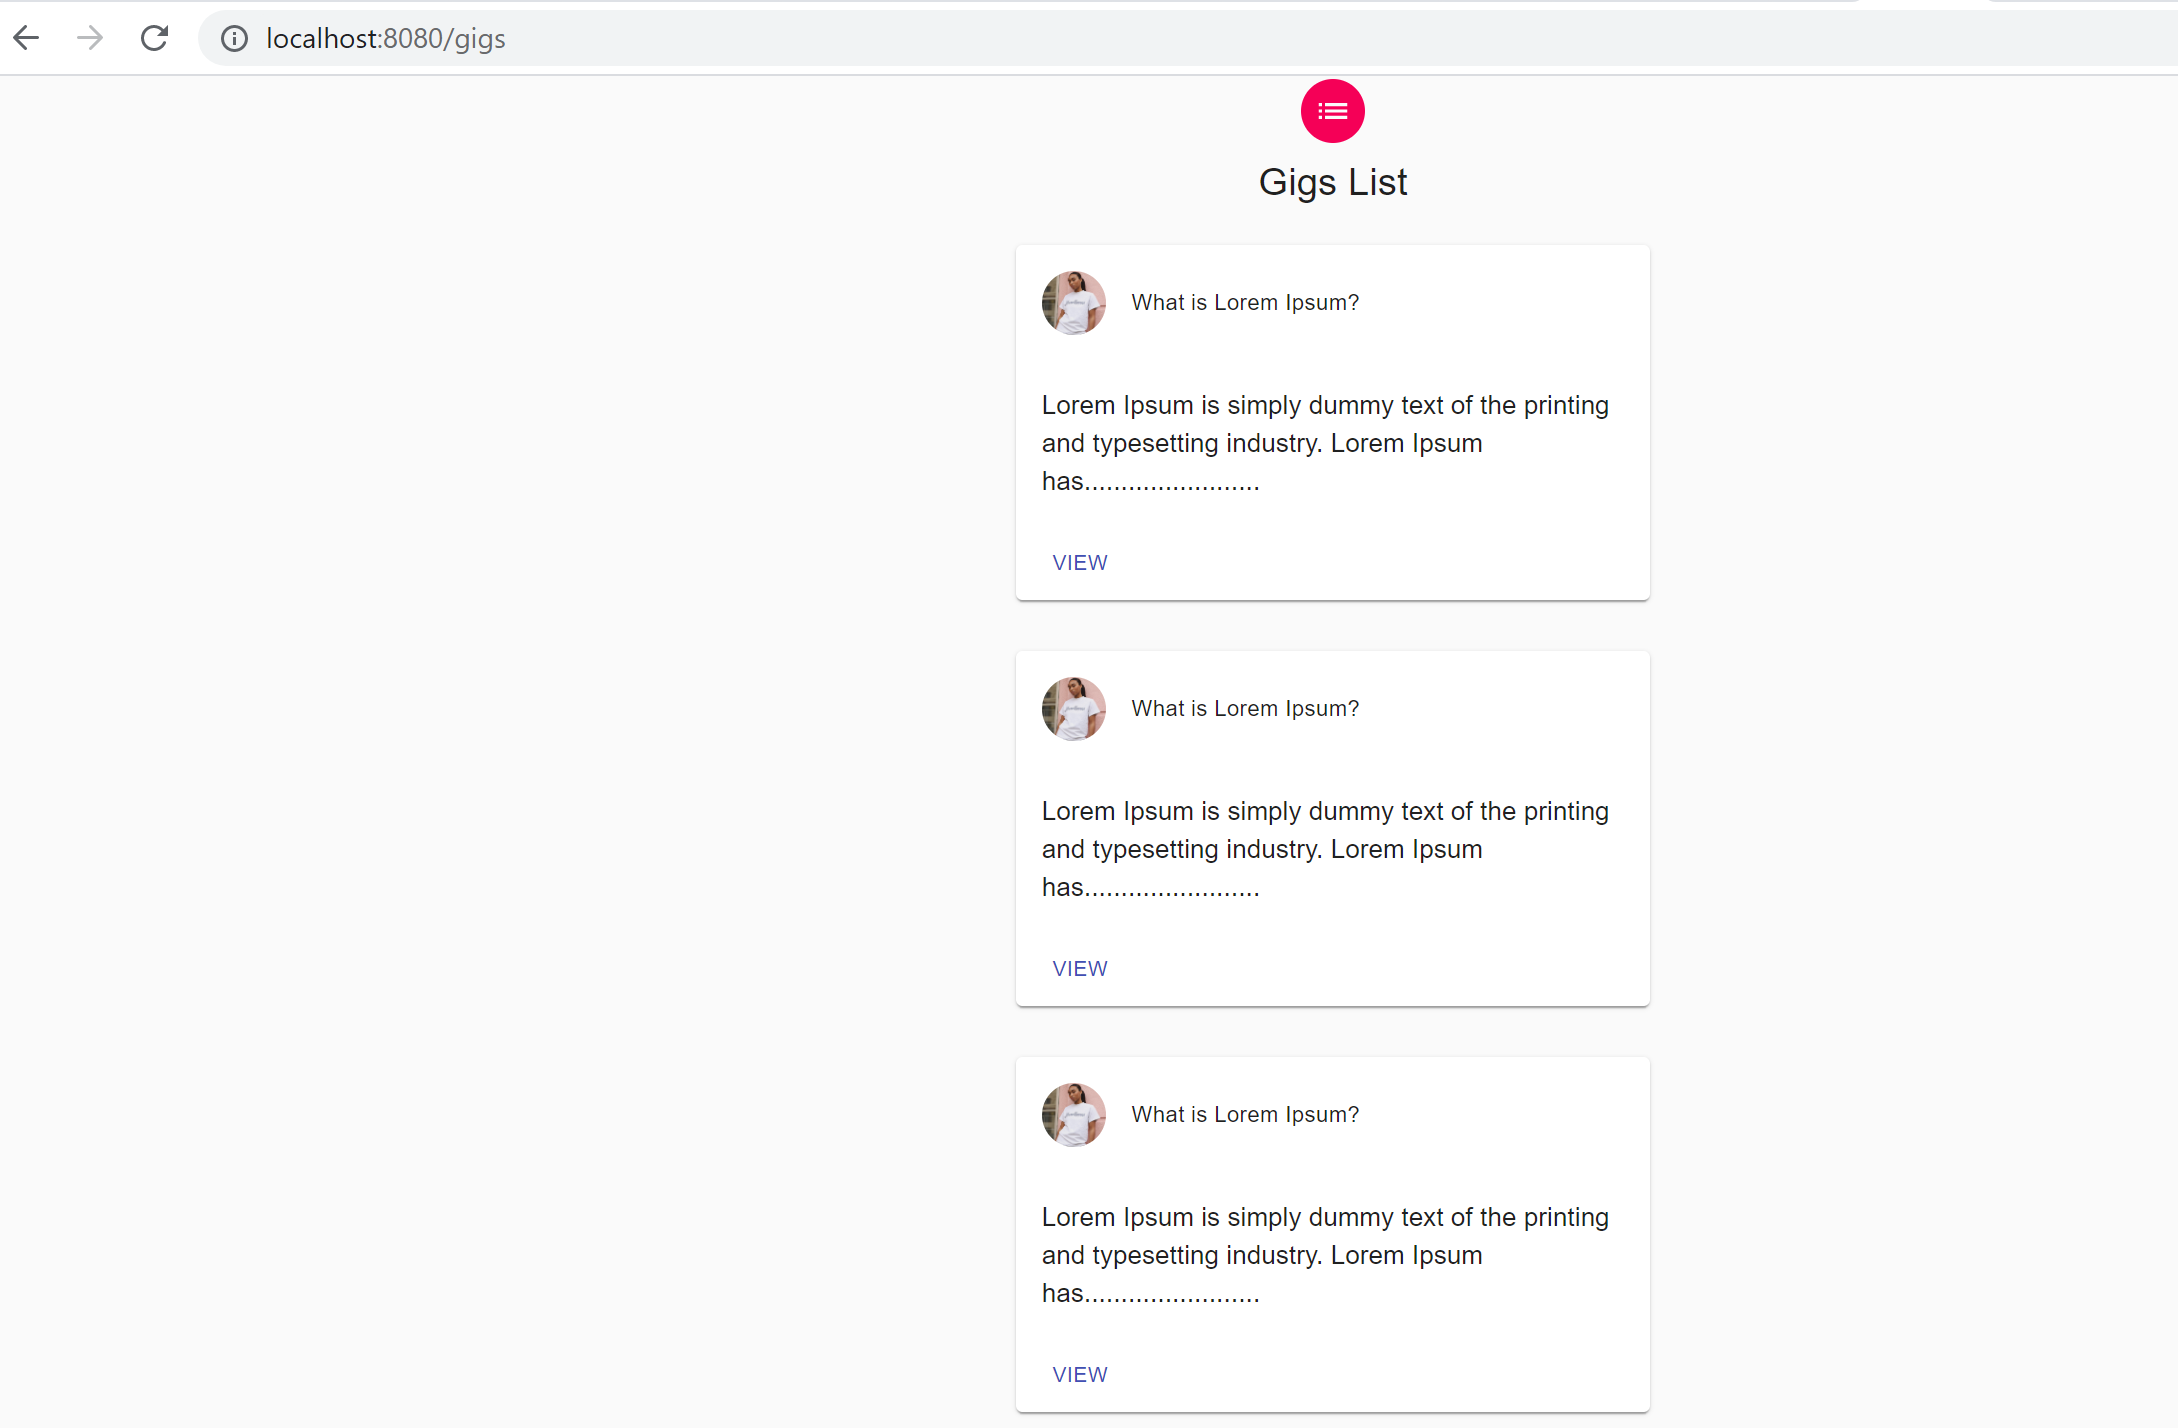
Task: Click the third card's Lorem Ipsum description text
Action: click(1325, 1255)
